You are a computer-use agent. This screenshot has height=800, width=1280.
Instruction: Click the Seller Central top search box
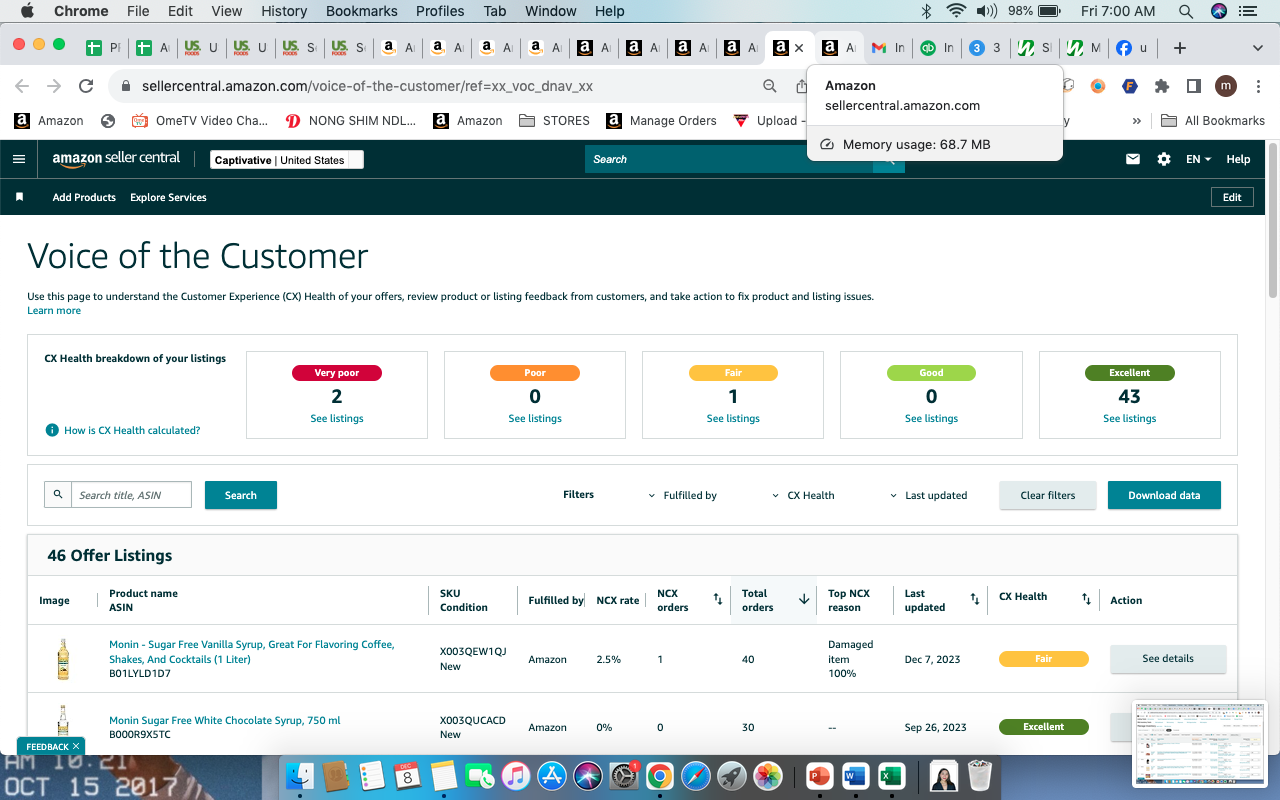729,159
